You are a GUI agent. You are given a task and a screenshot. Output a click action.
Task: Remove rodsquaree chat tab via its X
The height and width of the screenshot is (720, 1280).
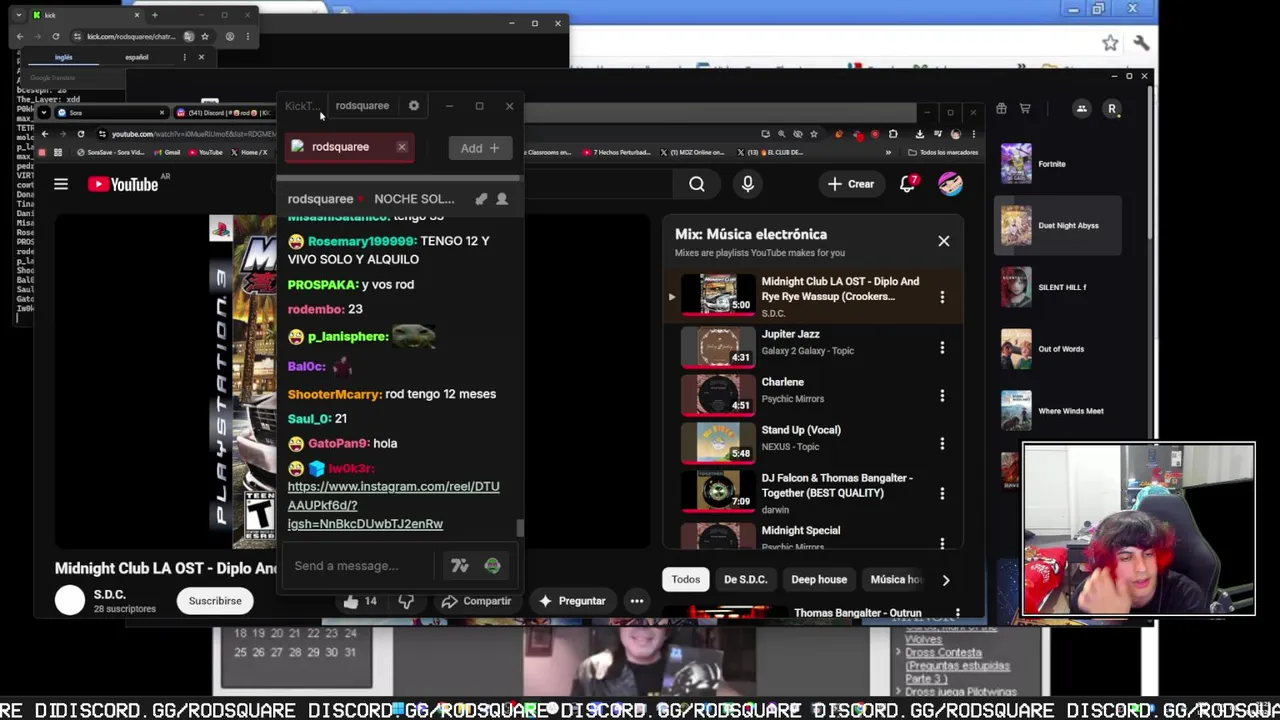pyautogui.click(x=401, y=147)
